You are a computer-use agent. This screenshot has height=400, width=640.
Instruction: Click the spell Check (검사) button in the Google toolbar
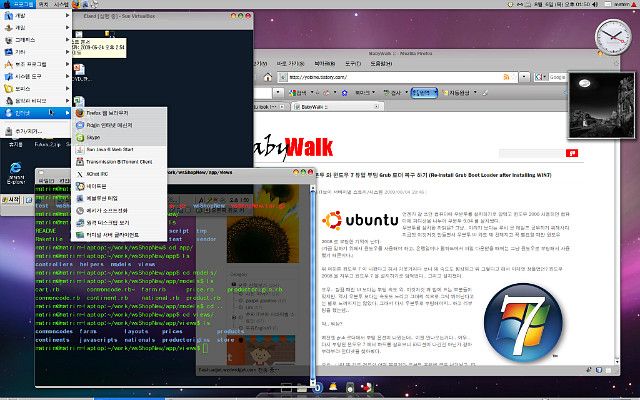393,93
